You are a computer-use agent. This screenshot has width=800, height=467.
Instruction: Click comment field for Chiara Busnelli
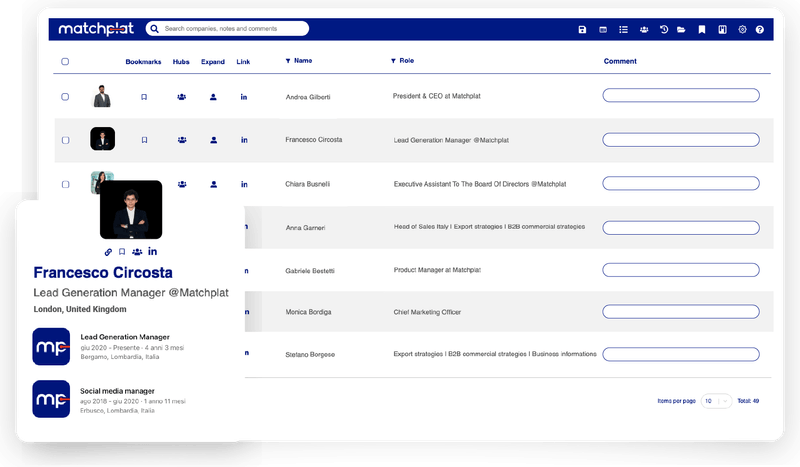pyautogui.click(x=681, y=183)
